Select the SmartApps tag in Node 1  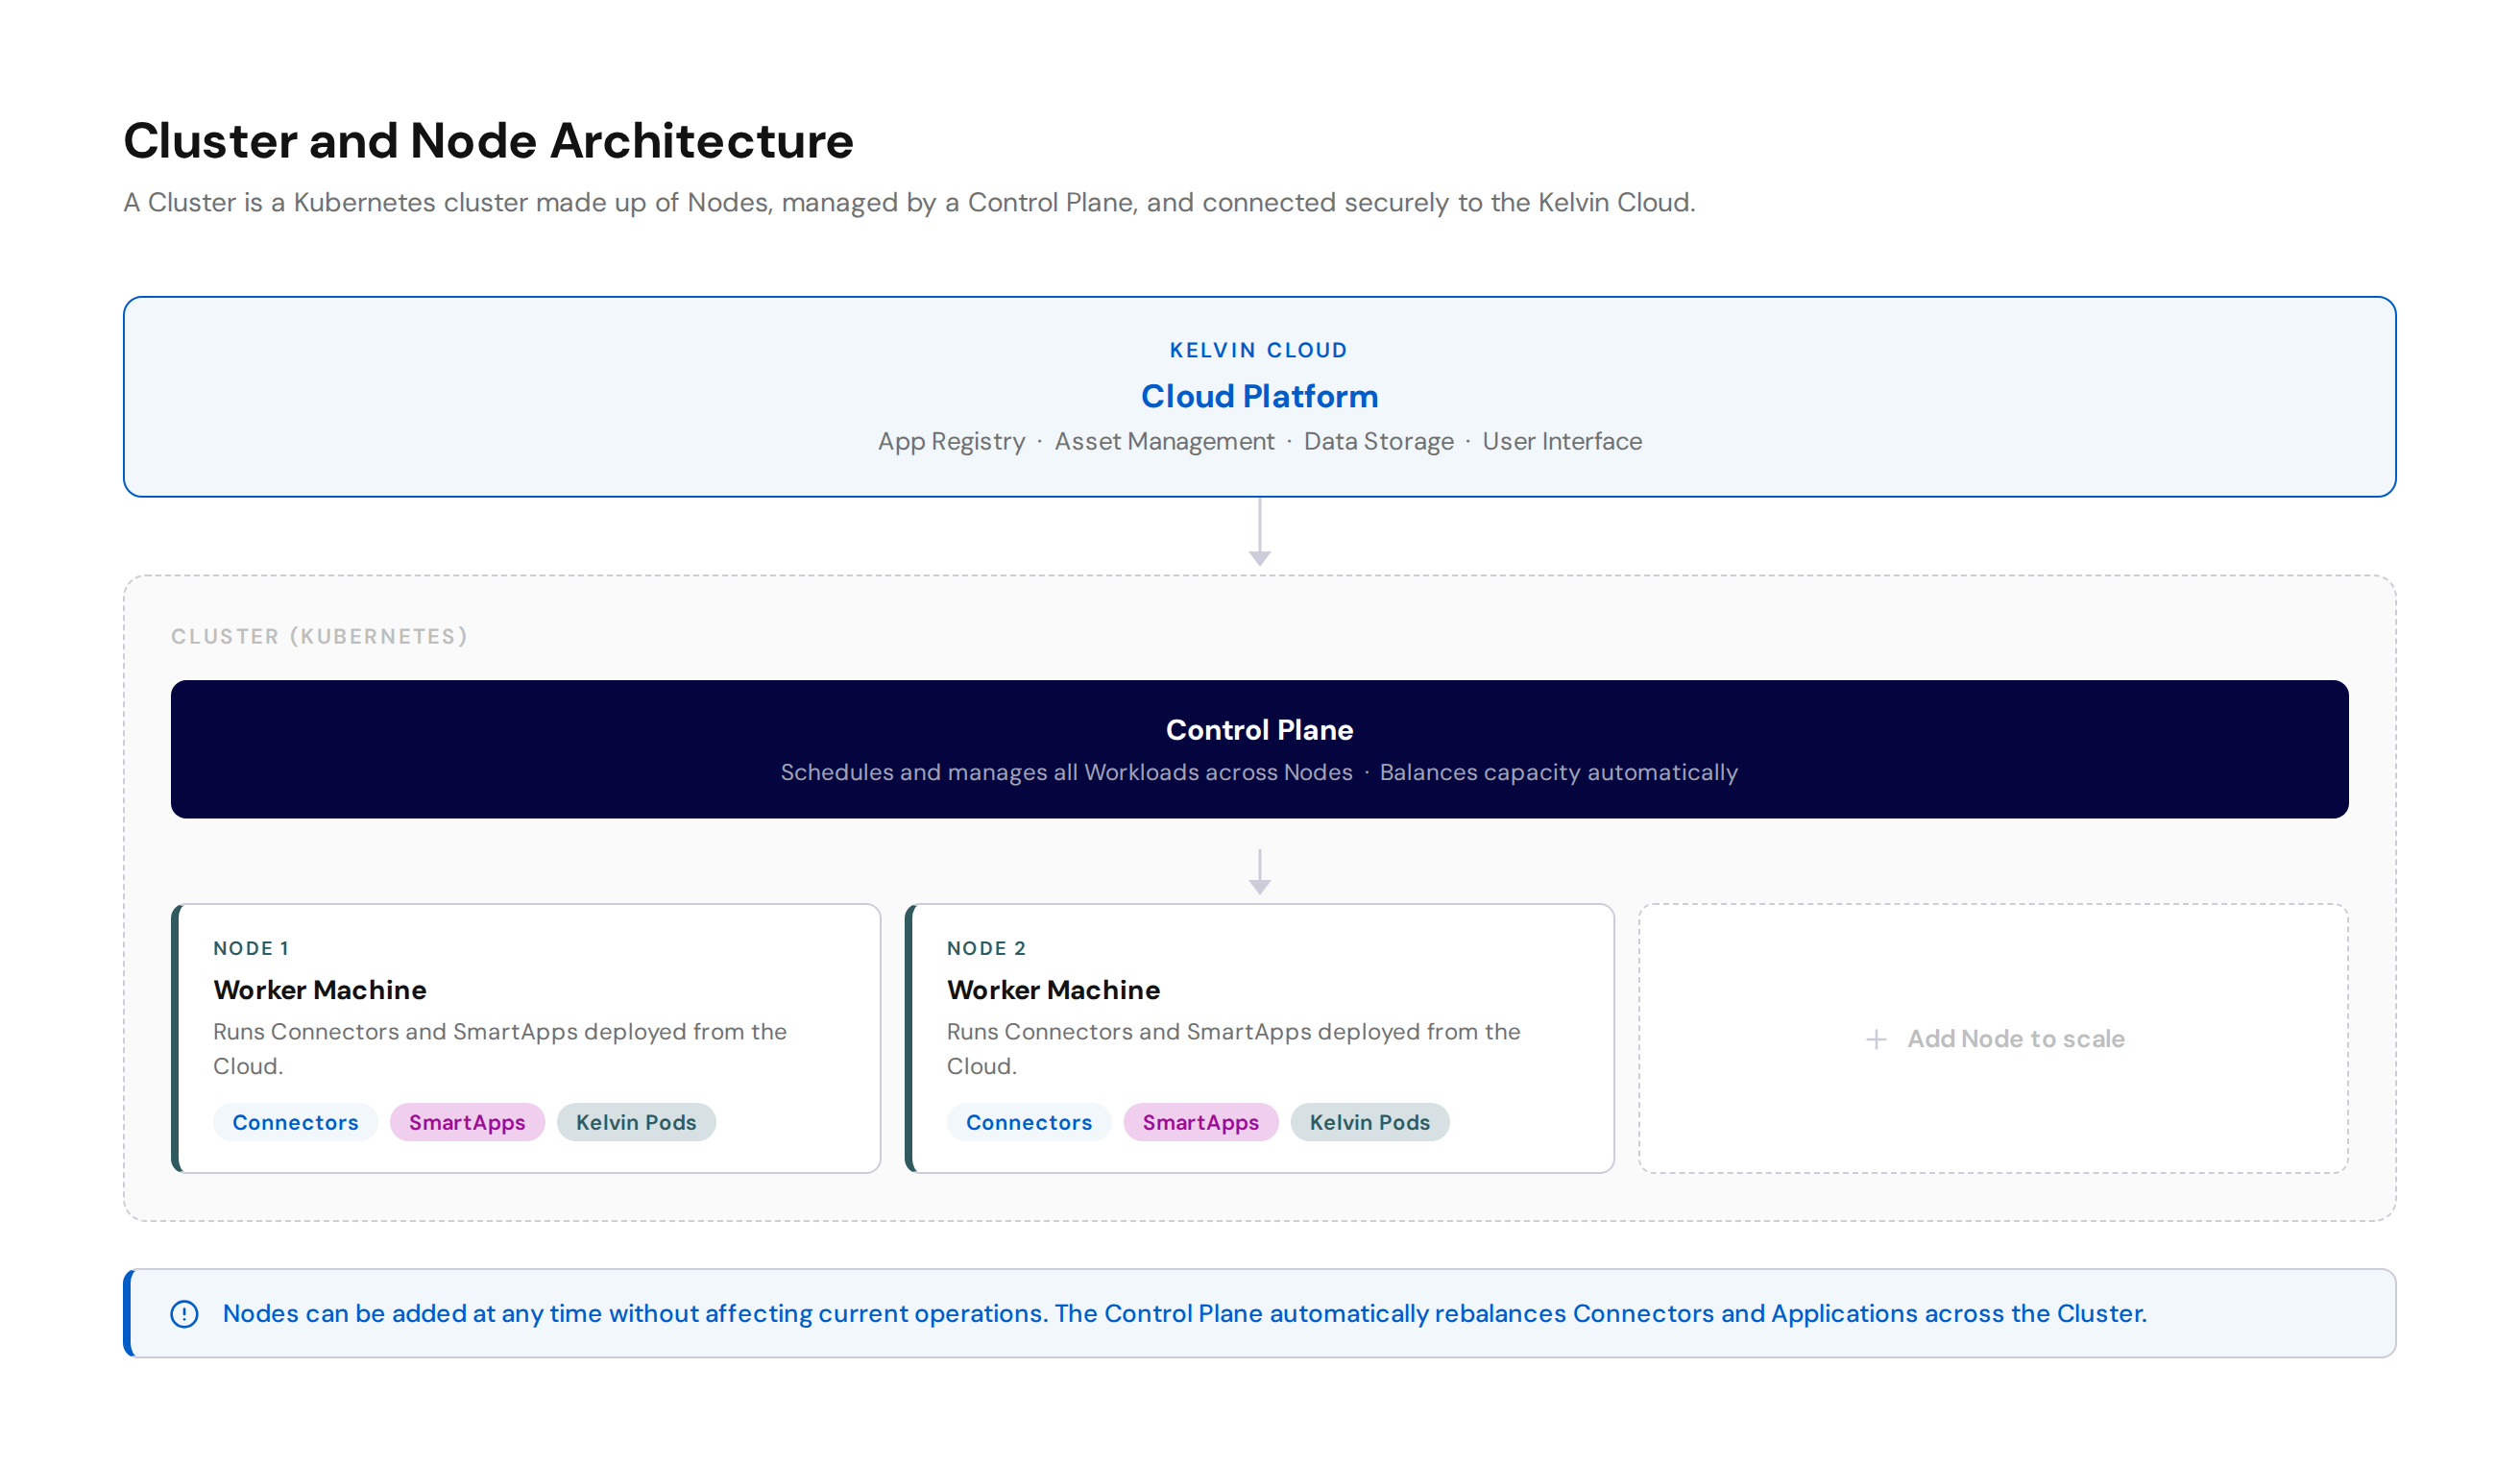pyautogui.click(x=467, y=1122)
